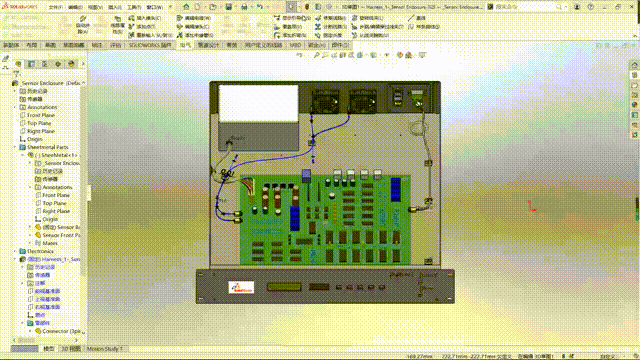Click the Edit Appearance color ball icon
This screenshot has height=360, width=640.
[x=400, y=55]
